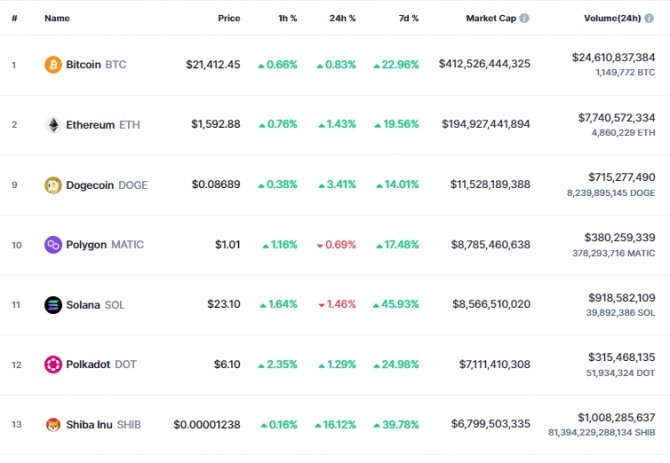Sort by Market Cap column header

pyautogui.click(x=491, y=18)
